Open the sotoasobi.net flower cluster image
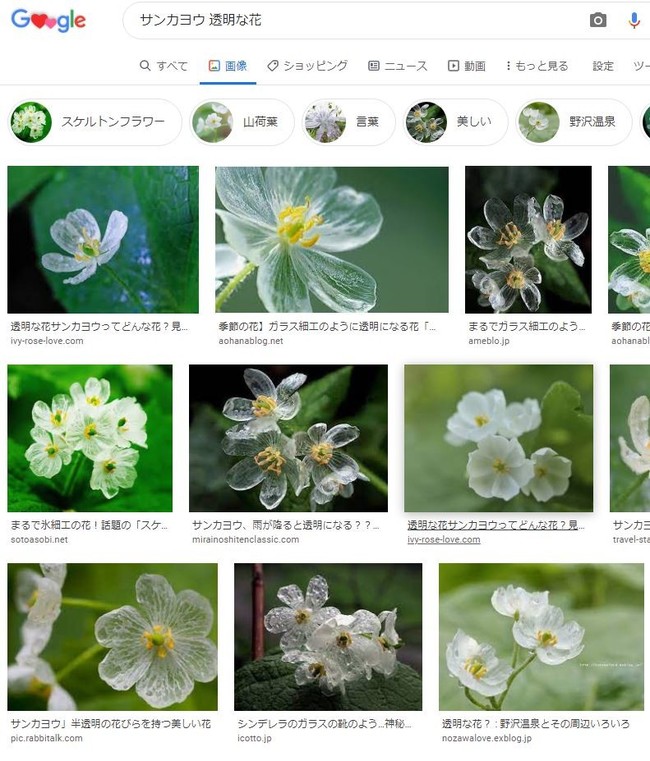The width and height of the screenshot is (650, 761). pos(90,438)
